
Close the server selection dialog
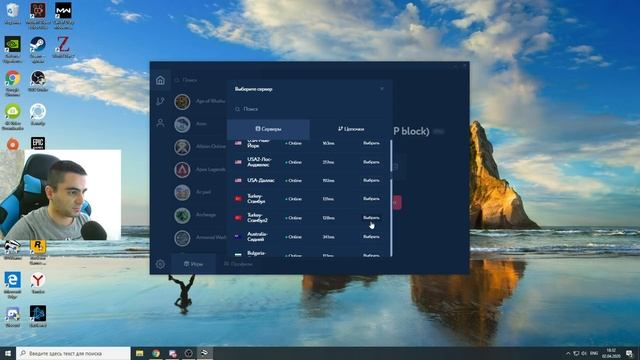click(x=382, y=89)
